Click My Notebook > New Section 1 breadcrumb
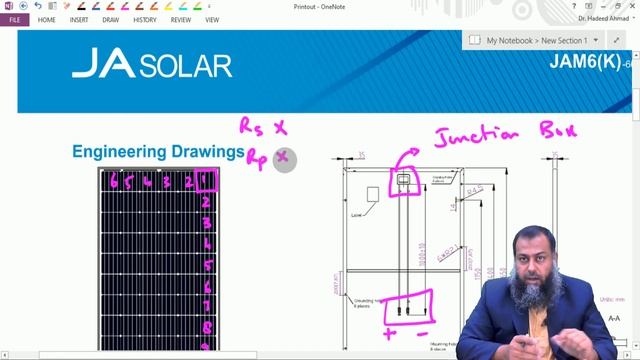The image size is (640, 360). [x=537, y=40]
